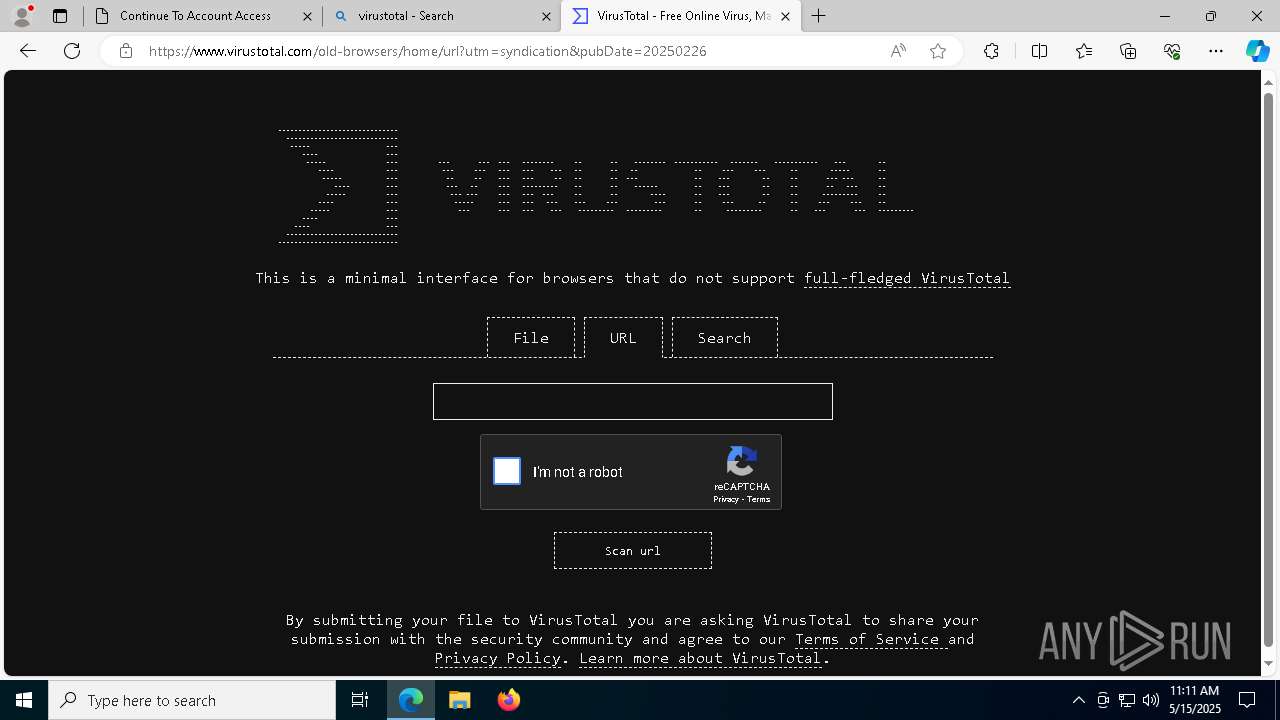
Task: Open the Privacy Policy link
Action: [498, 658]
